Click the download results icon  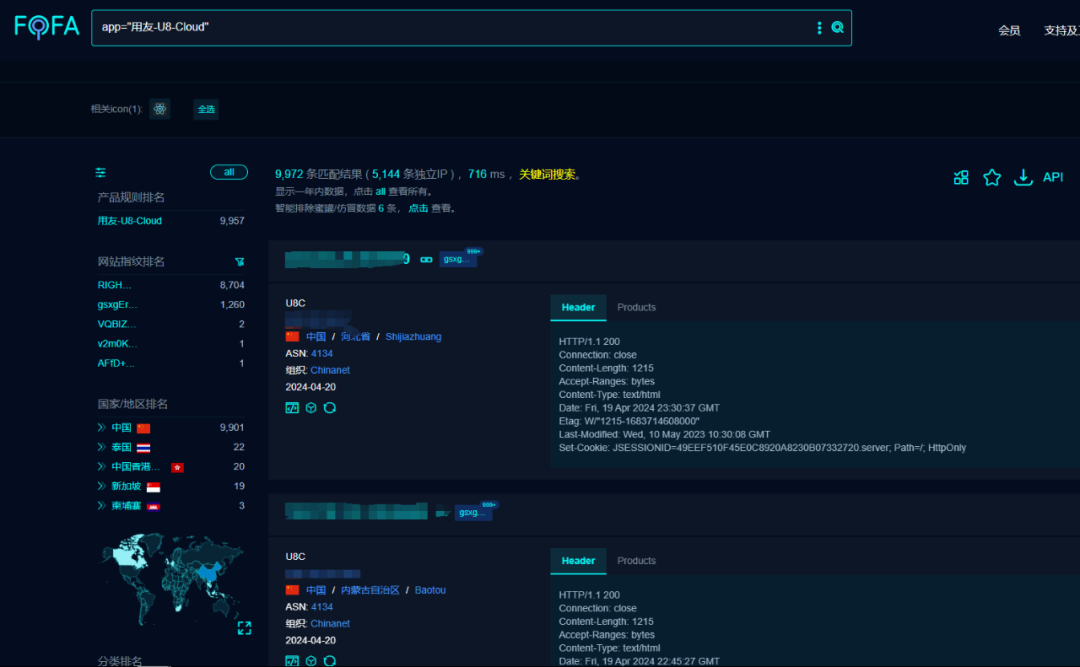tap(1023, 177)
